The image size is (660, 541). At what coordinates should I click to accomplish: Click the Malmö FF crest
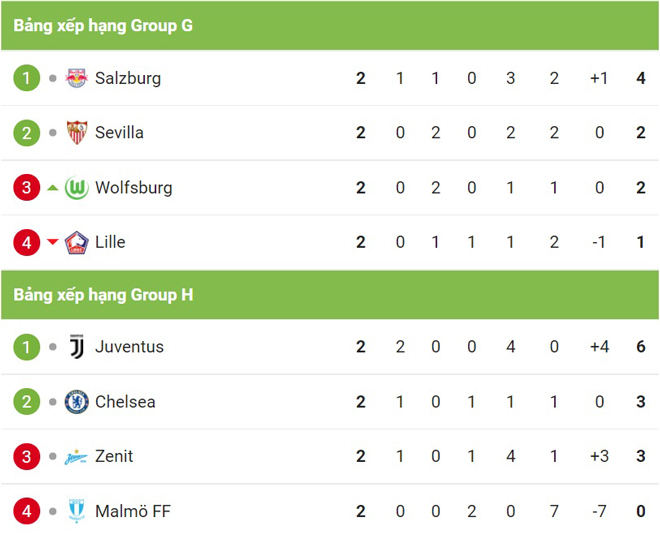tap(77, 511)
